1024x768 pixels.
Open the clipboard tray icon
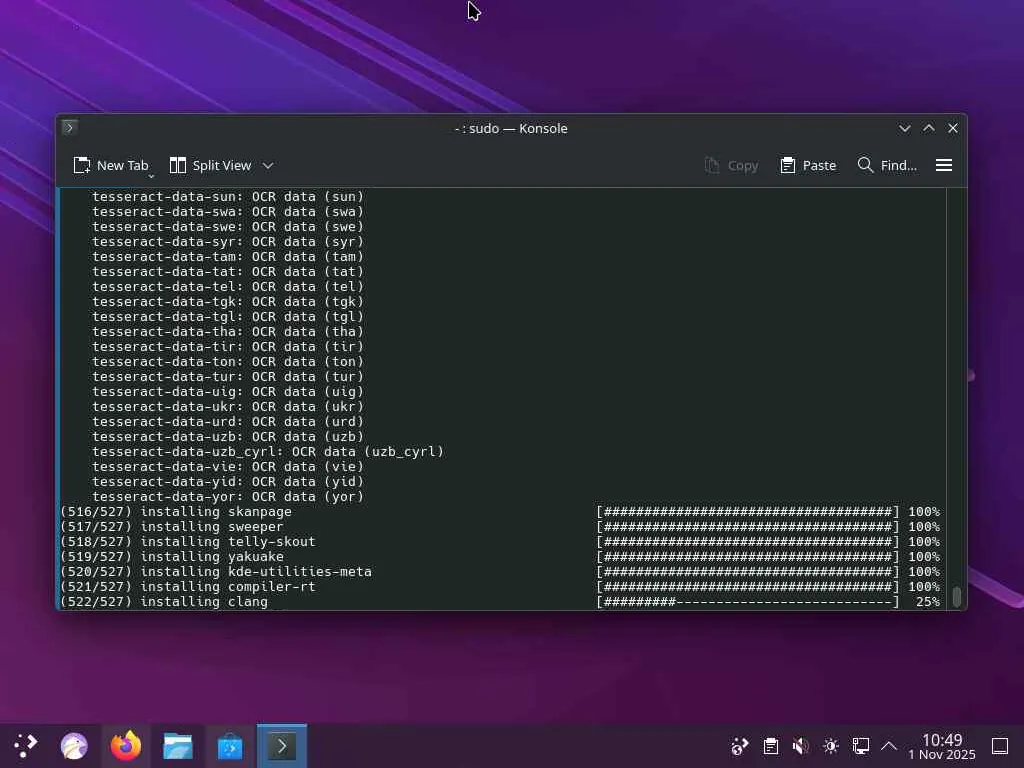771,746
